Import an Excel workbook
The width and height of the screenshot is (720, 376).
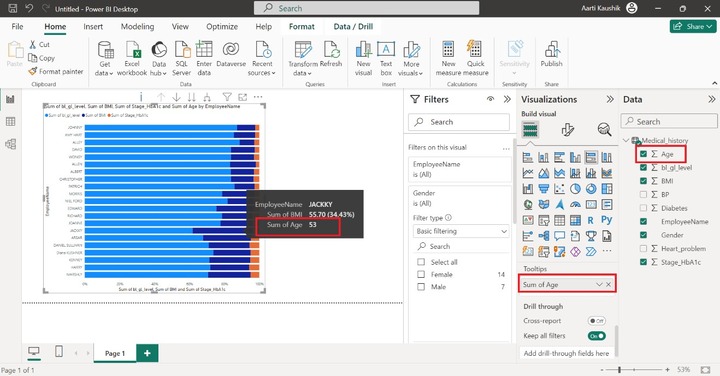[x=132, y=58]
